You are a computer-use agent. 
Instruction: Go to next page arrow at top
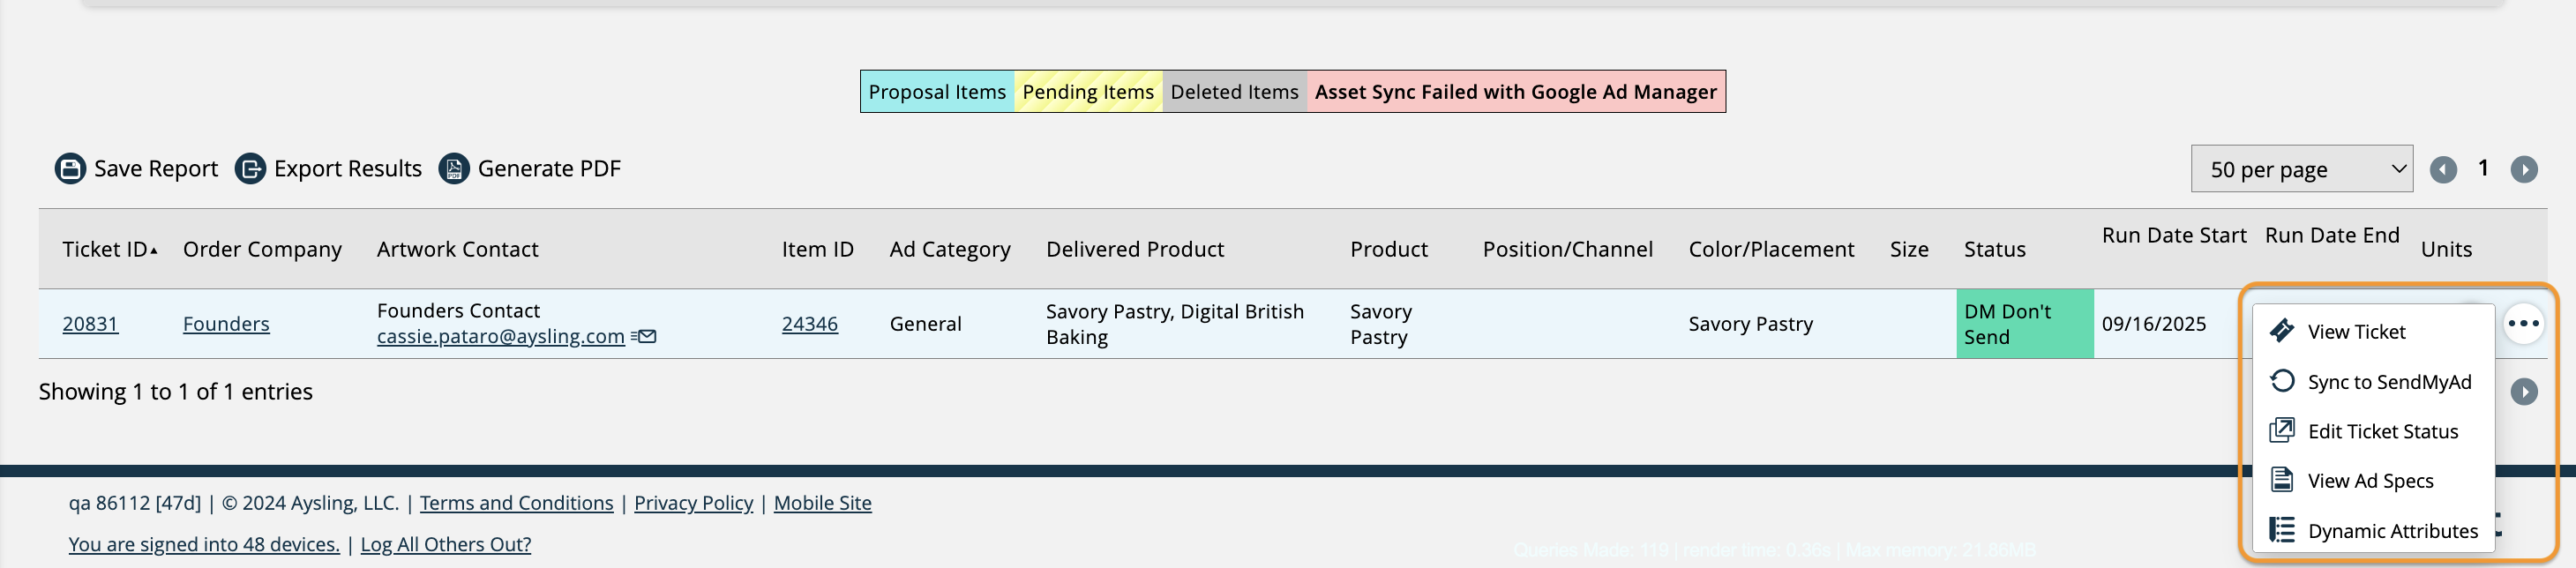click(2523, 170)
